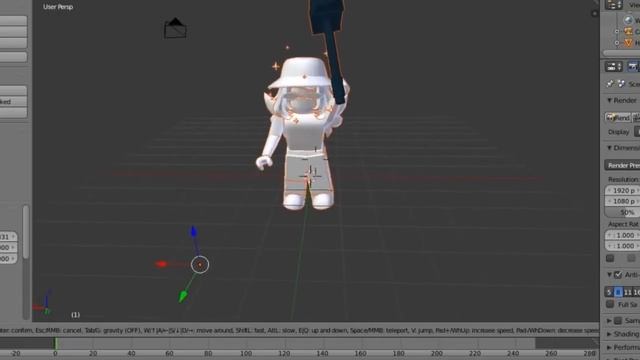Click the tool shelf vertical scrollbar

pyautogui.click(x=26, y=232)
